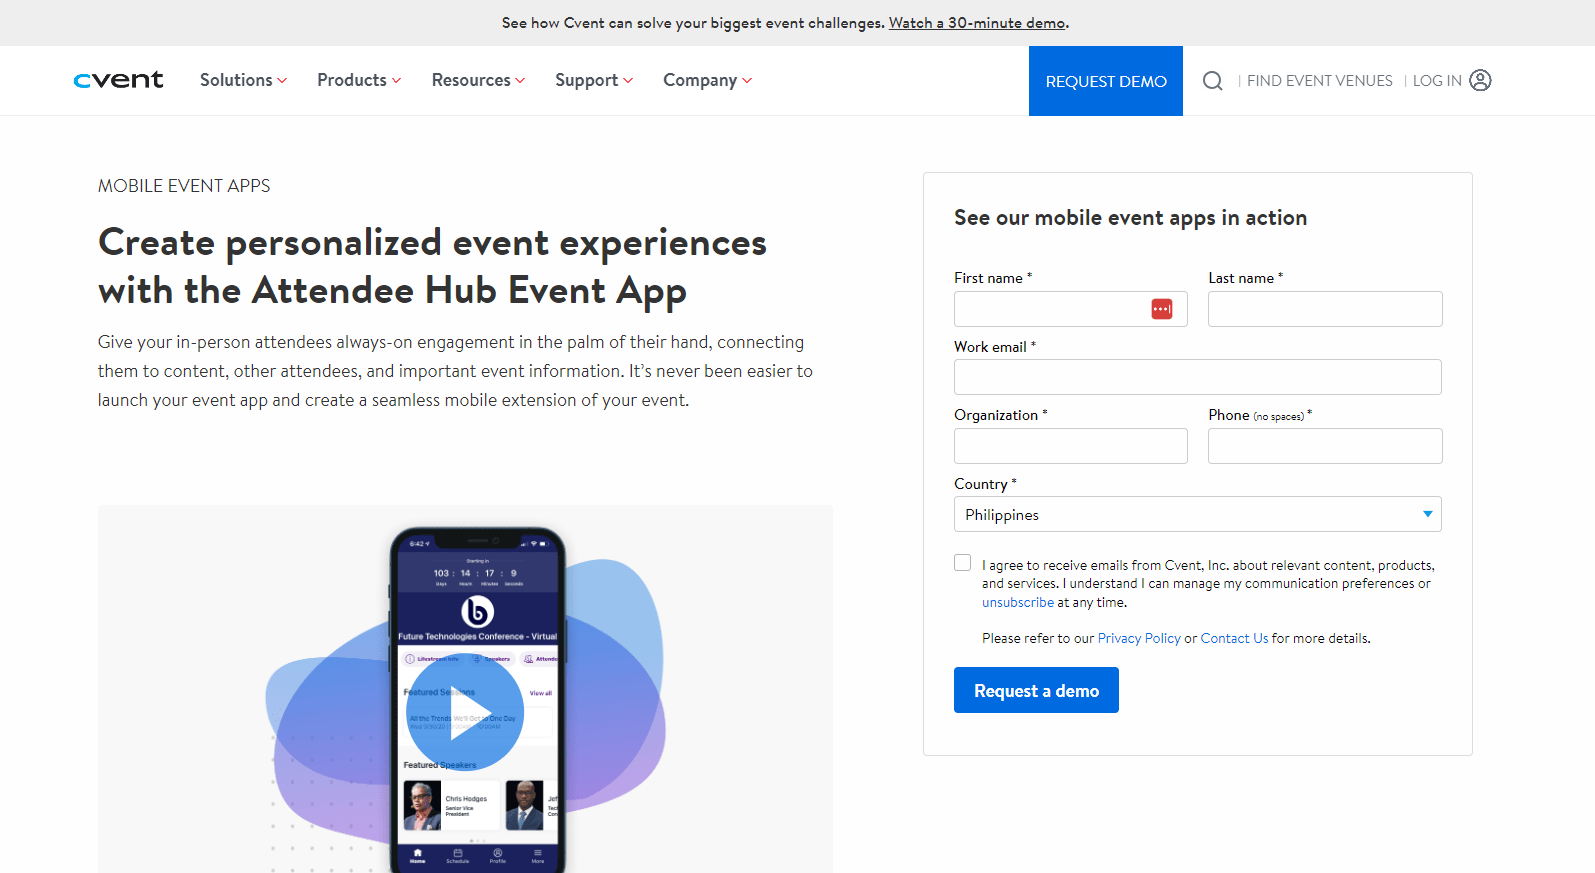The image size is (1595, 873).
Task: Open the Company menu
Action: pos(707,80)
